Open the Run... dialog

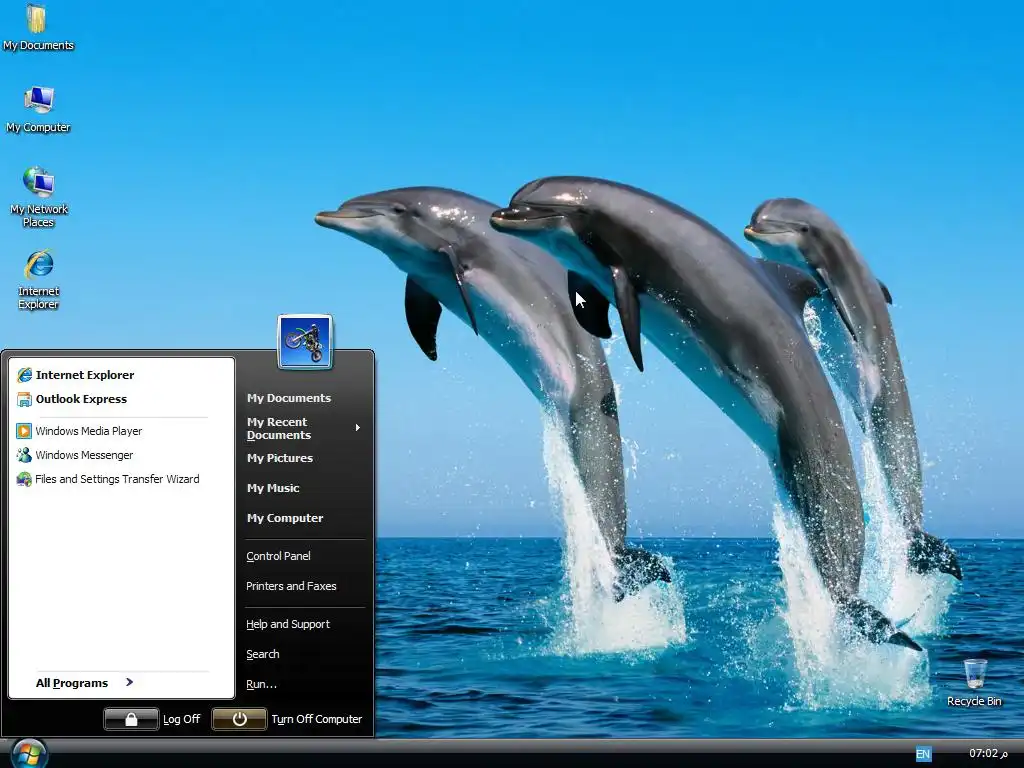point(261,684)
